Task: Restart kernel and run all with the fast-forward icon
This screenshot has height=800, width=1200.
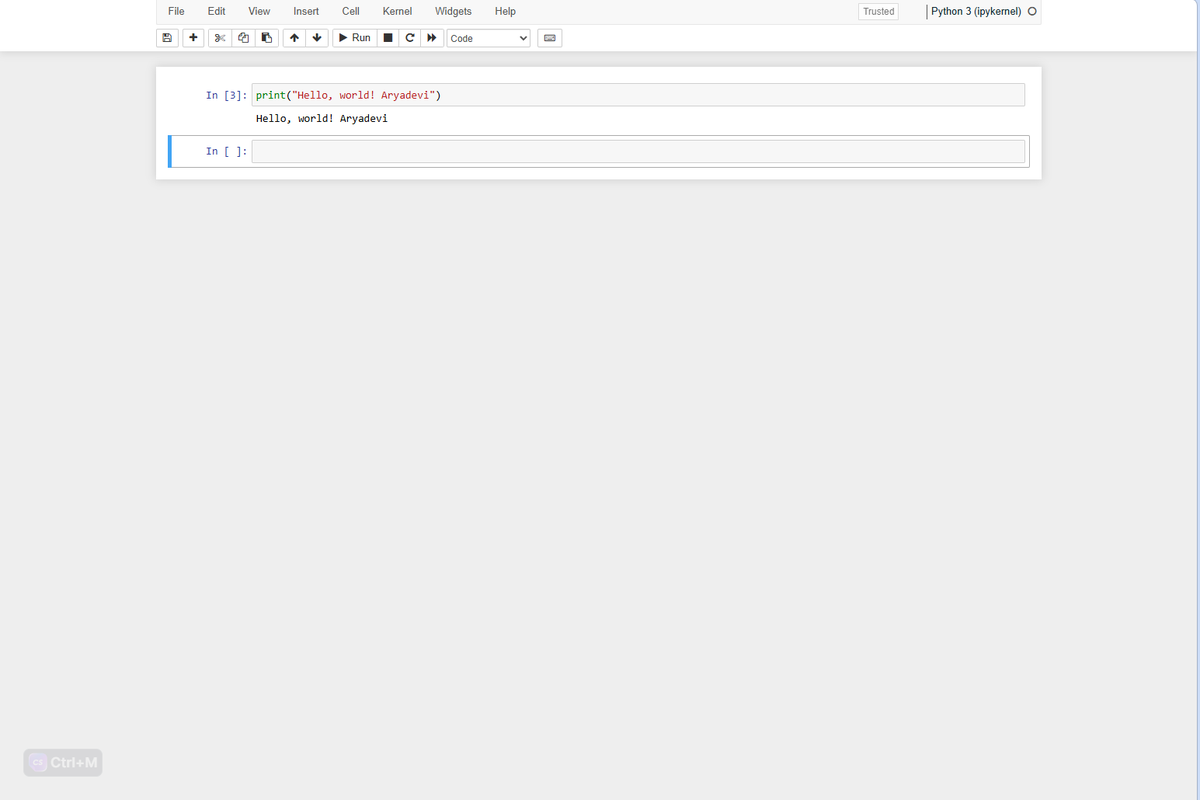Action: pos(432,38)
